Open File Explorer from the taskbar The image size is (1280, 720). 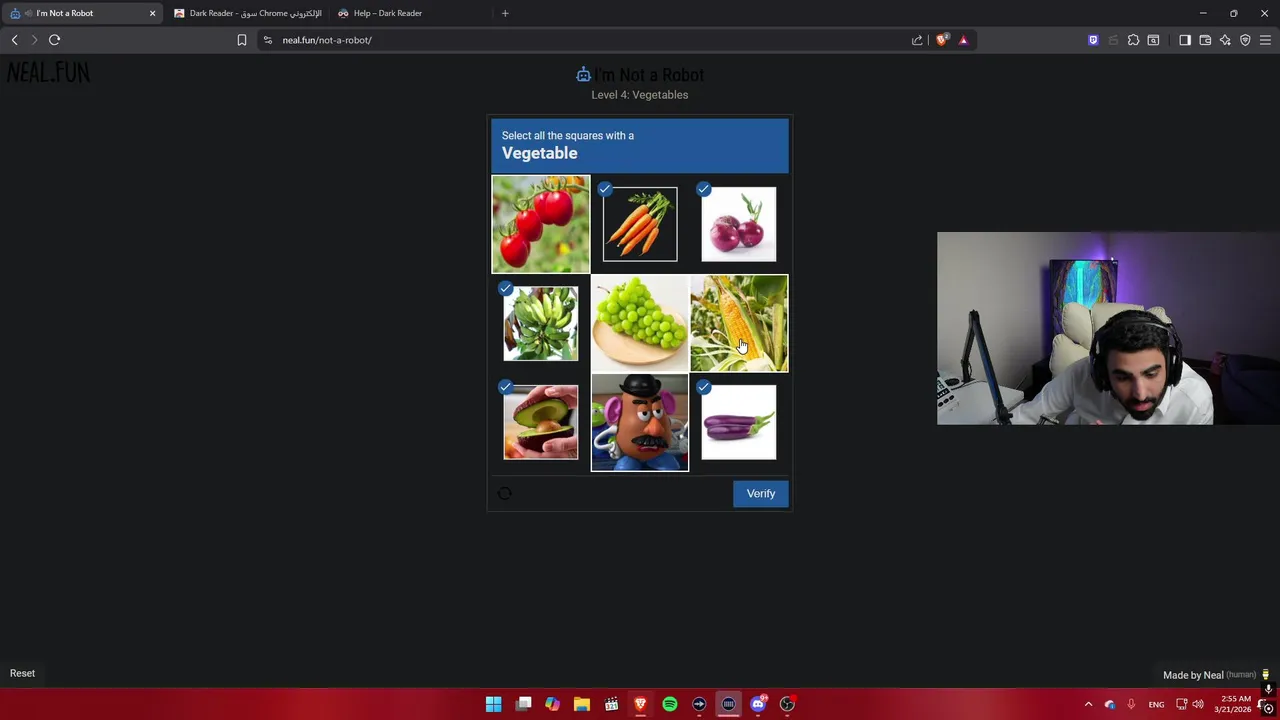[582, 704]
